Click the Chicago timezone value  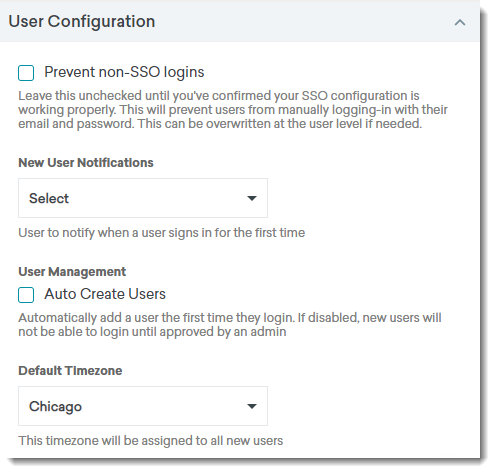coord(55,407)
